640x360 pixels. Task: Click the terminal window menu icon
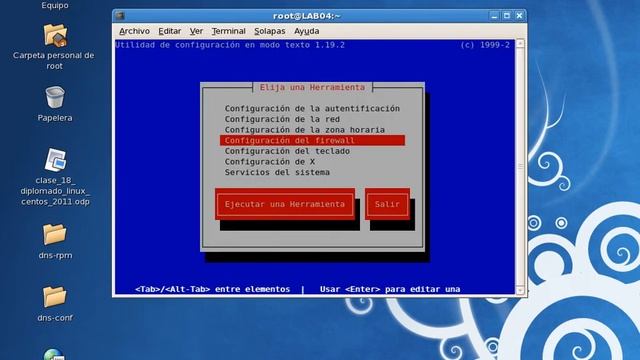(120, 16)
